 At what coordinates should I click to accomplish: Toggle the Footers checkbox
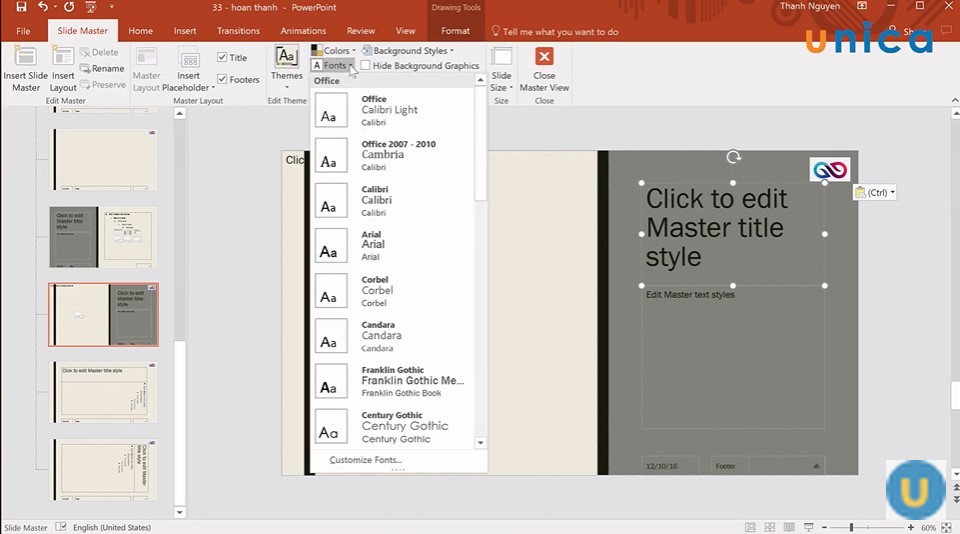point(223,79)
